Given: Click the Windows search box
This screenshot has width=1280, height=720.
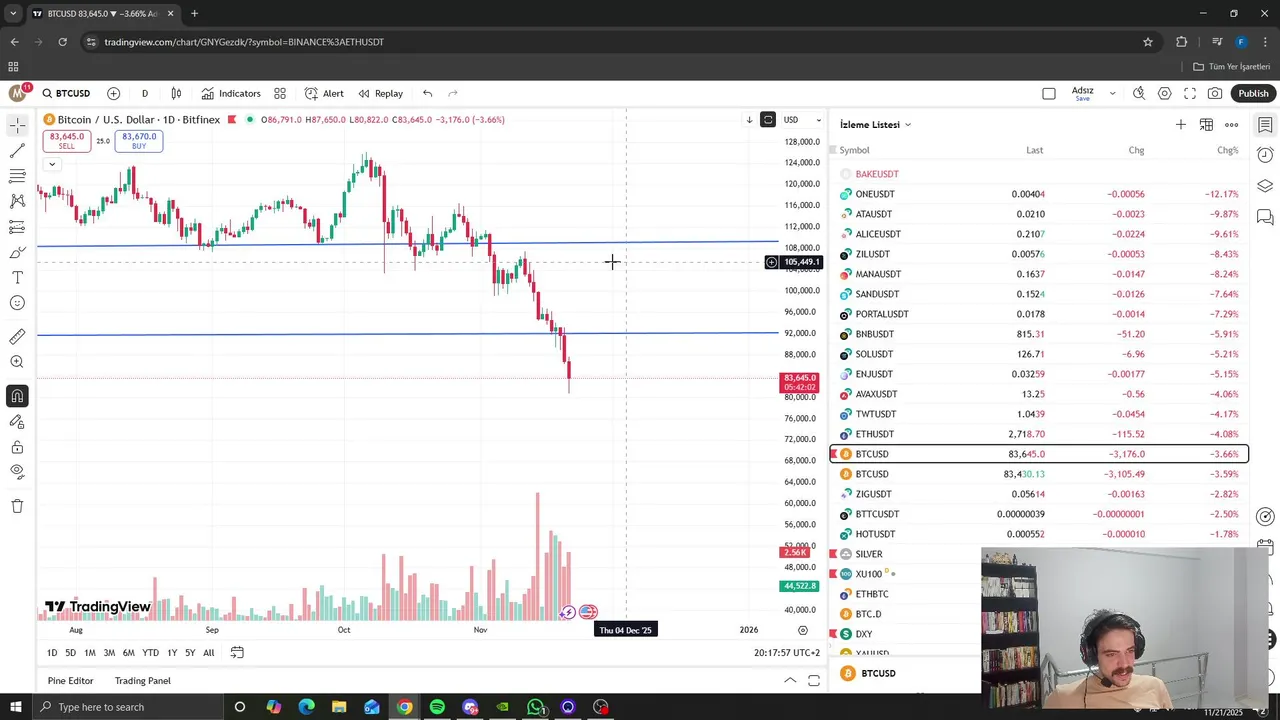Looking at the screenshot, I should pyautogui.click(x=127, y=707).
